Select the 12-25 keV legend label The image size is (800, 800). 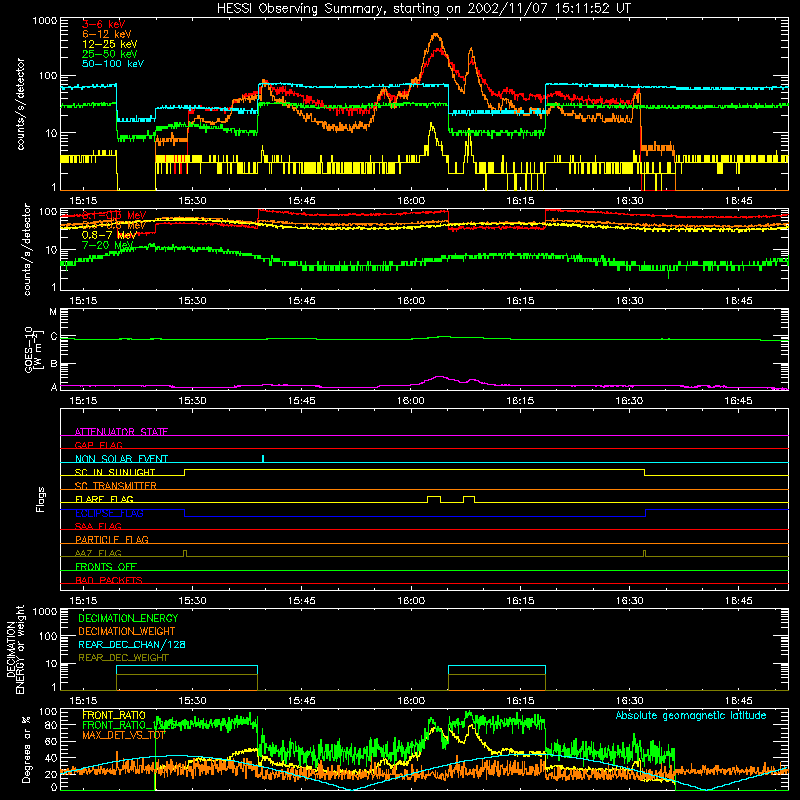(x=110, y=44)
